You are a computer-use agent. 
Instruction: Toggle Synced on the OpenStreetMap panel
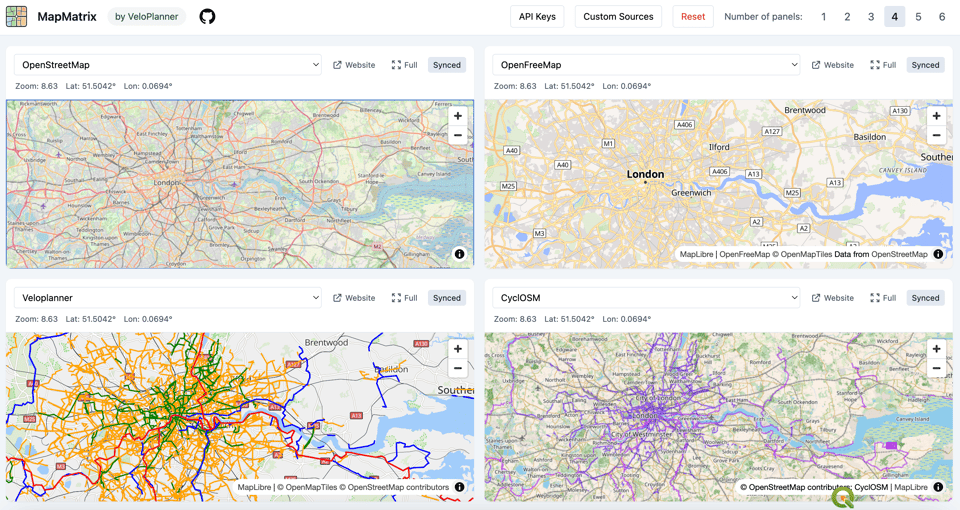coord(447,65)
